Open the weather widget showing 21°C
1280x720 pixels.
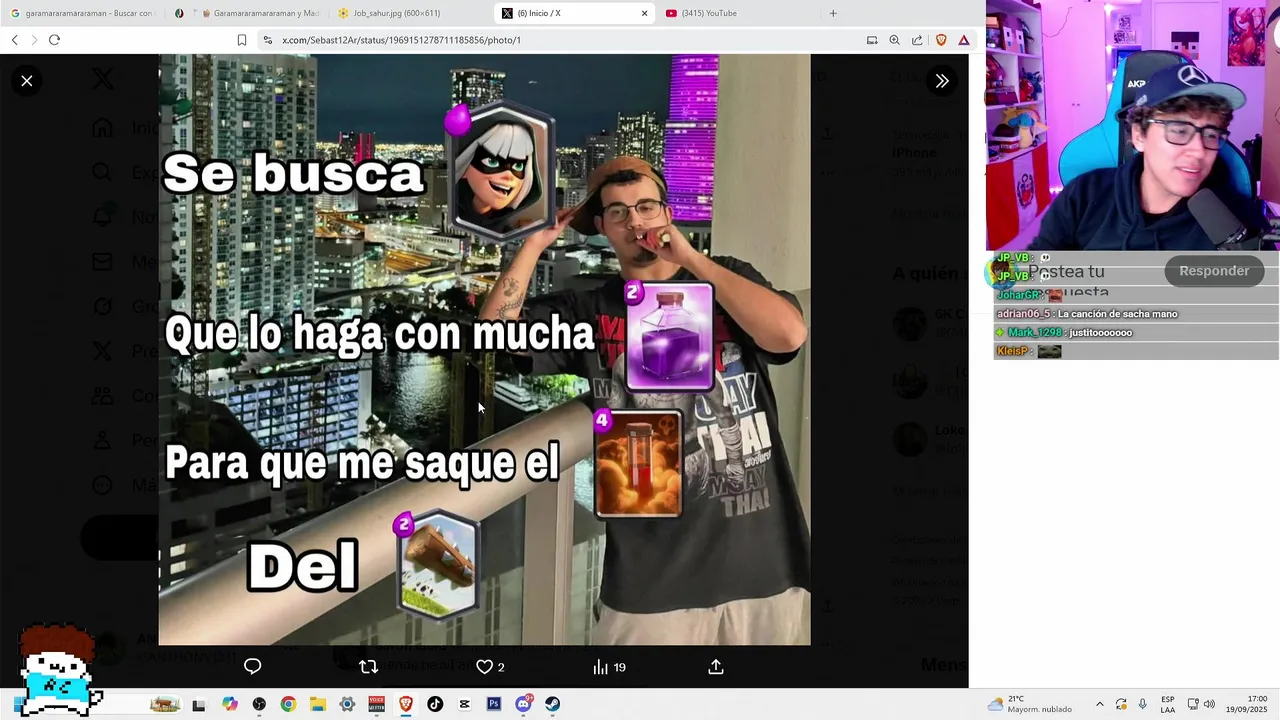[x=1029, y=704]
